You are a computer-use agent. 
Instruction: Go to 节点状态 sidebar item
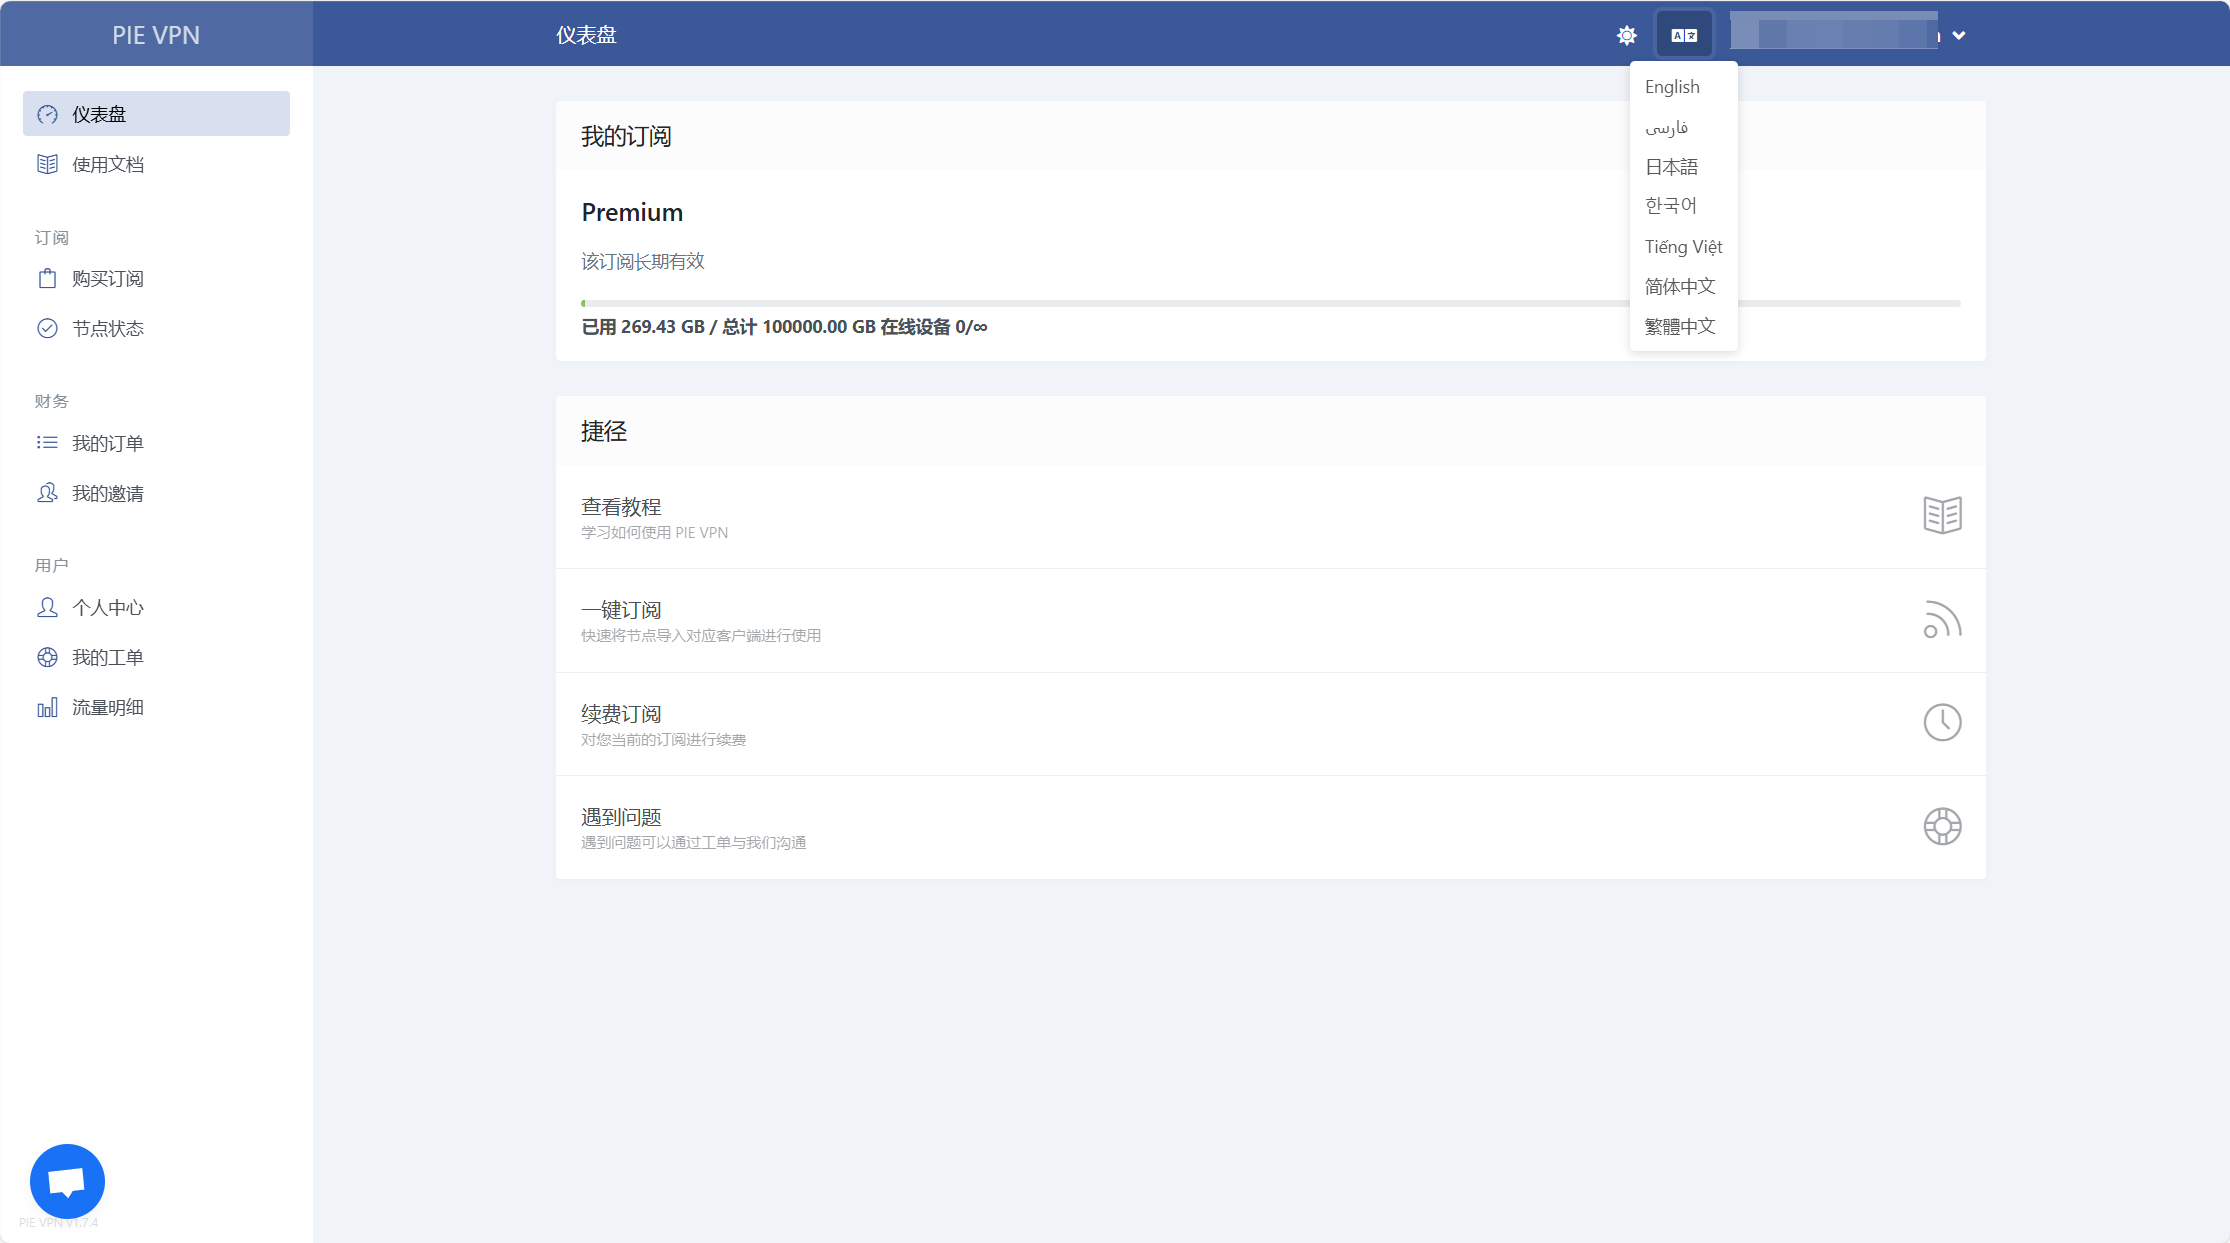[108, 329]
